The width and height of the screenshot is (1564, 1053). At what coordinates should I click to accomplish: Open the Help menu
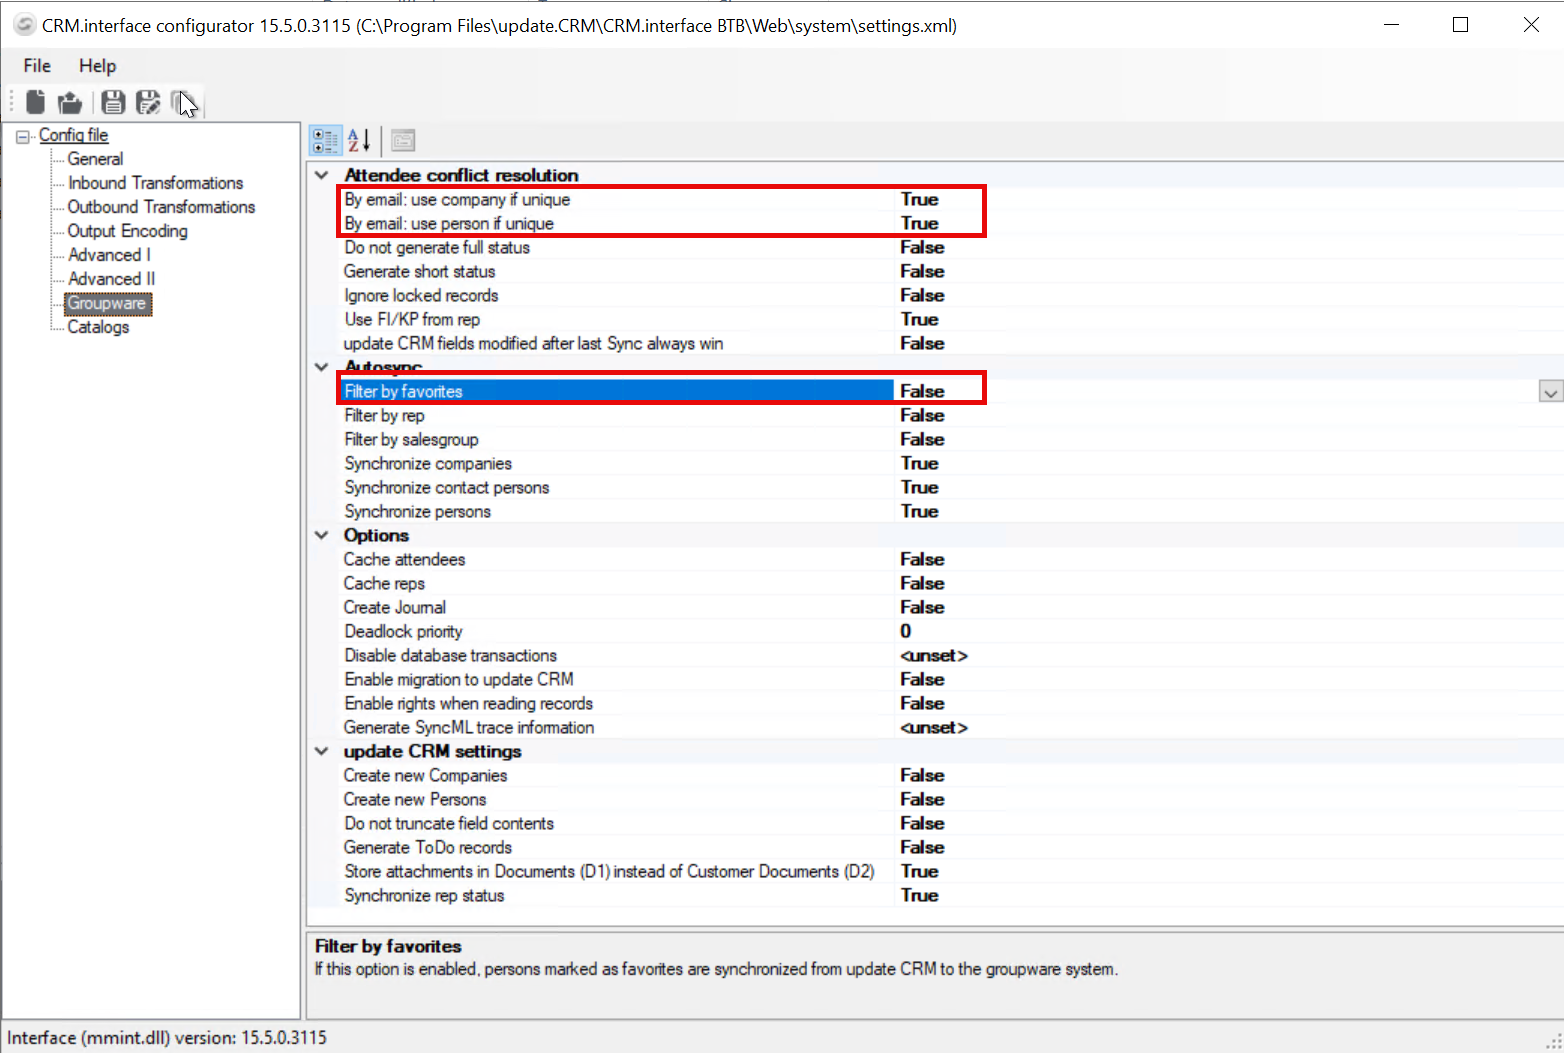click(x=97, y=66)
